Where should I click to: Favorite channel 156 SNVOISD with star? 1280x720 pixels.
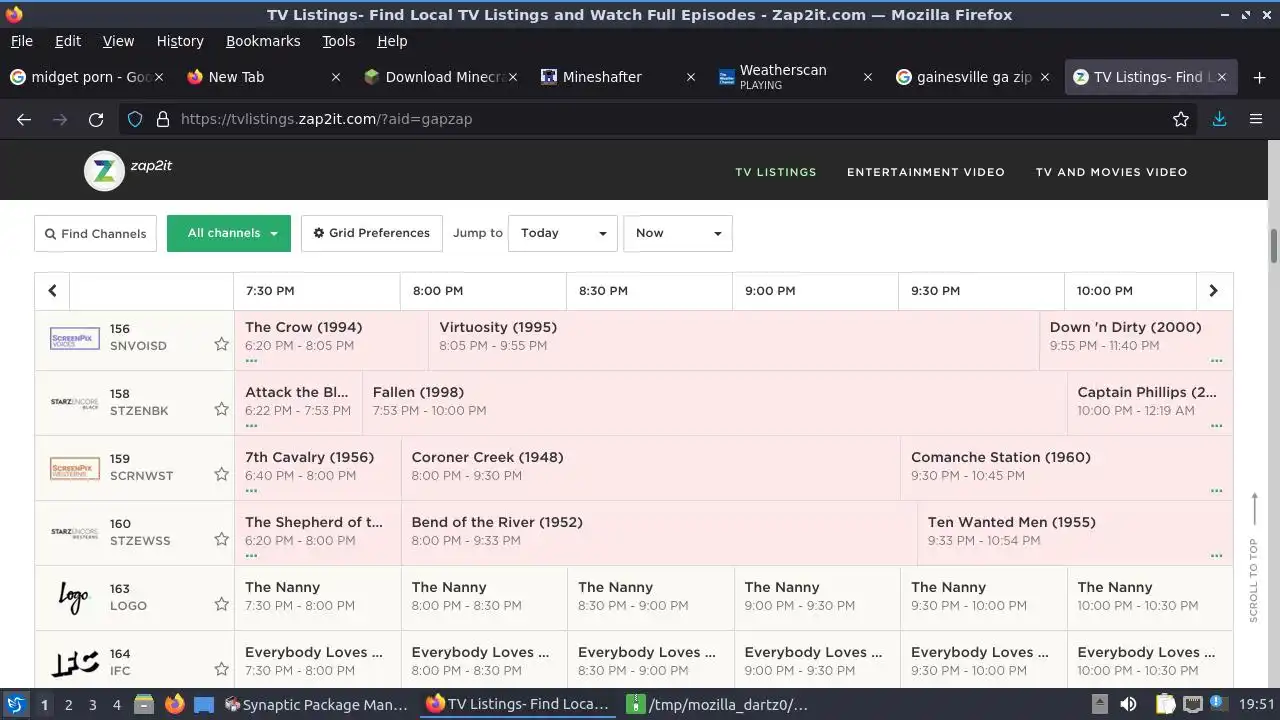point(221,344)
